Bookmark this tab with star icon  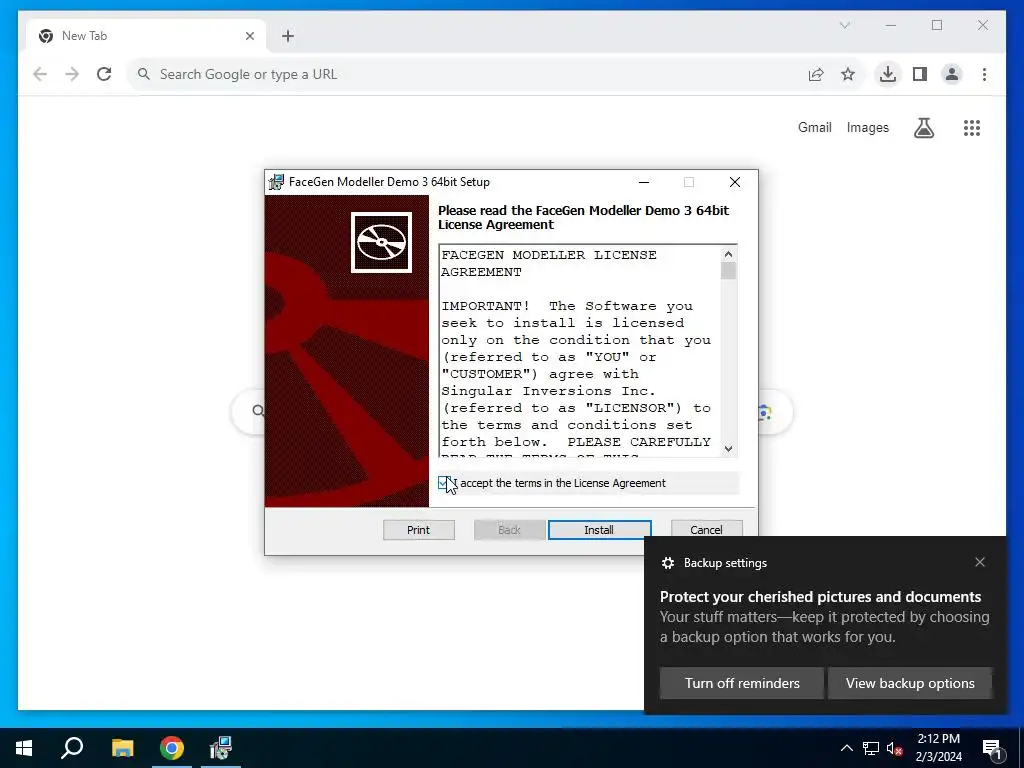848,74
